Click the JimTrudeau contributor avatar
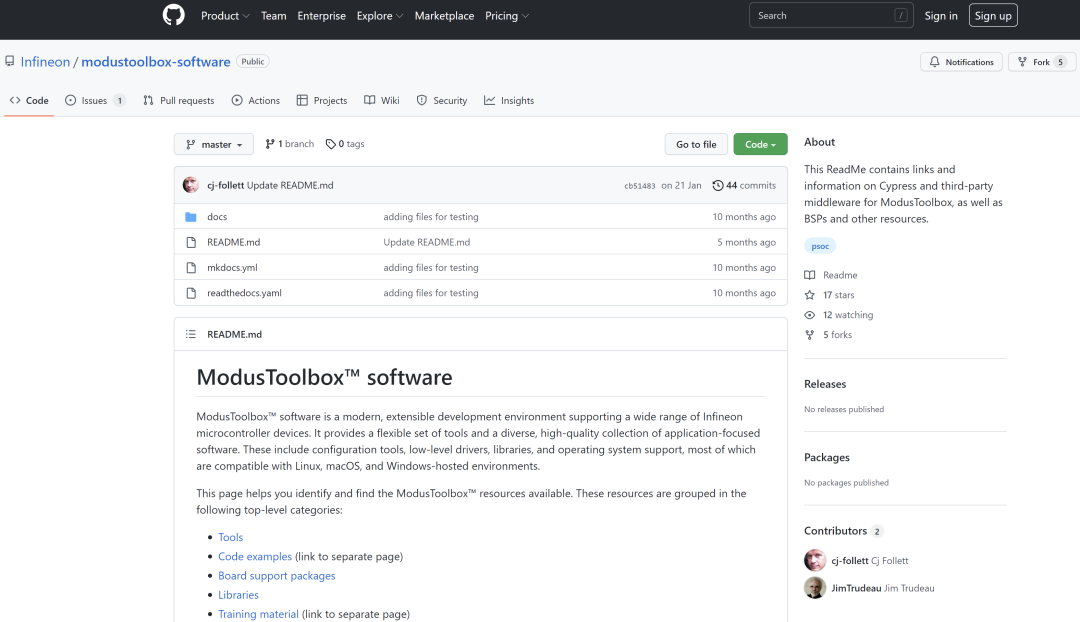The image size is (1080, 622). (815, 588)
